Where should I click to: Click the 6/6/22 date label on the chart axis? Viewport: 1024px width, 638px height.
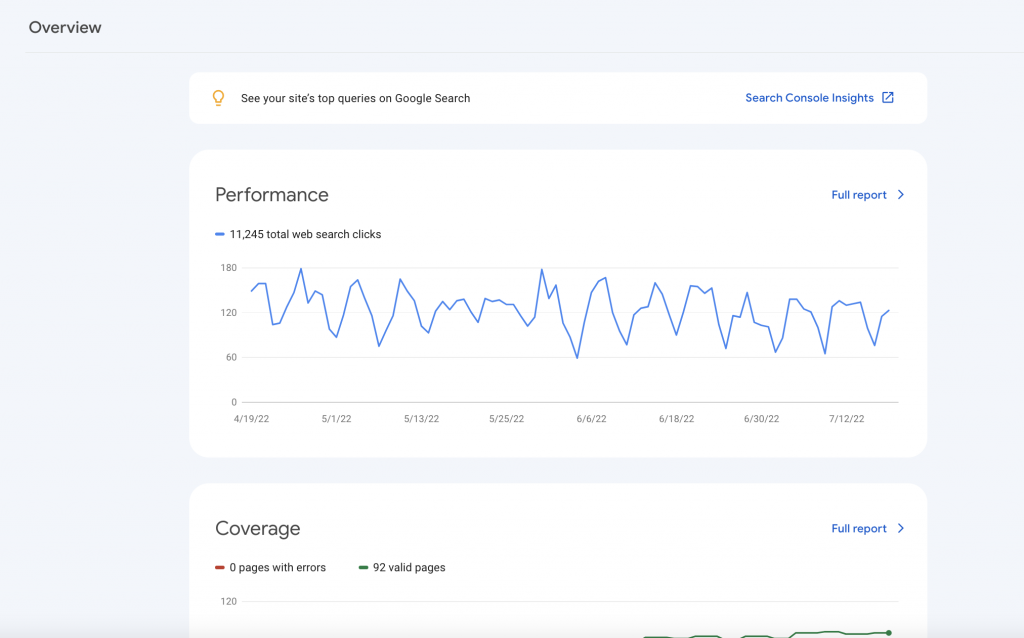click(x=591, y=419)
